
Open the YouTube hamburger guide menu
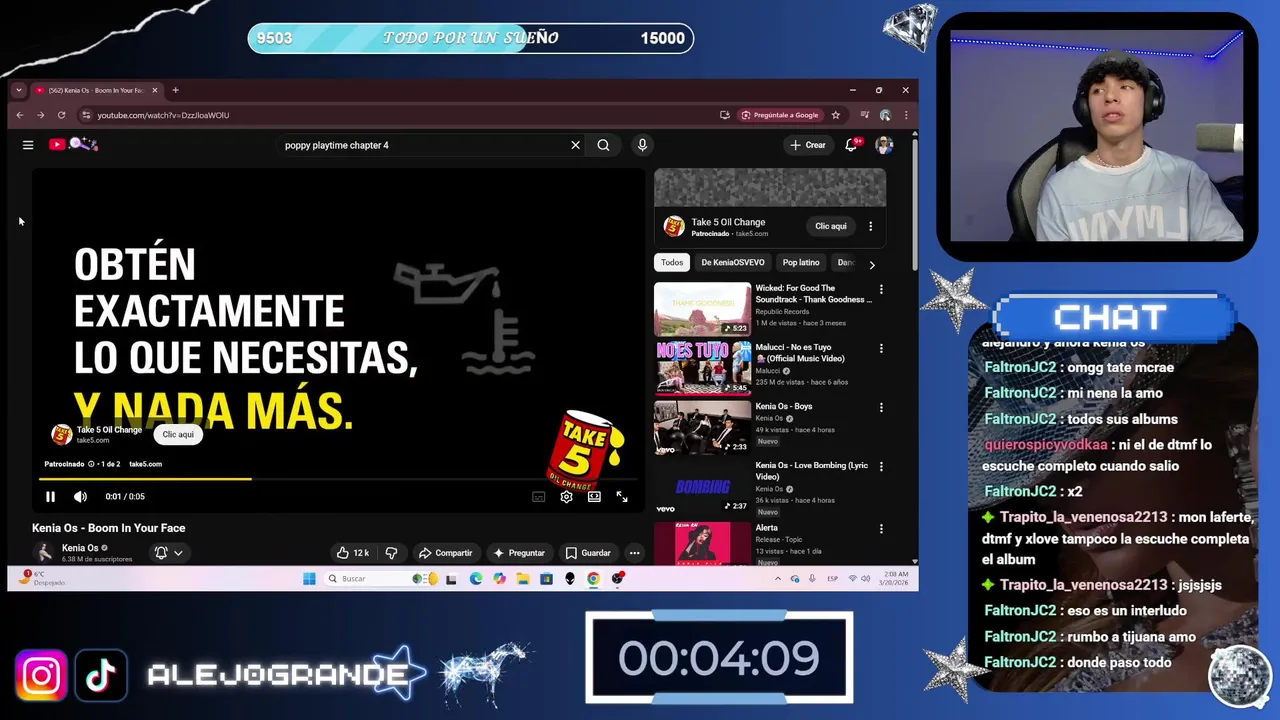coord(28,145)
